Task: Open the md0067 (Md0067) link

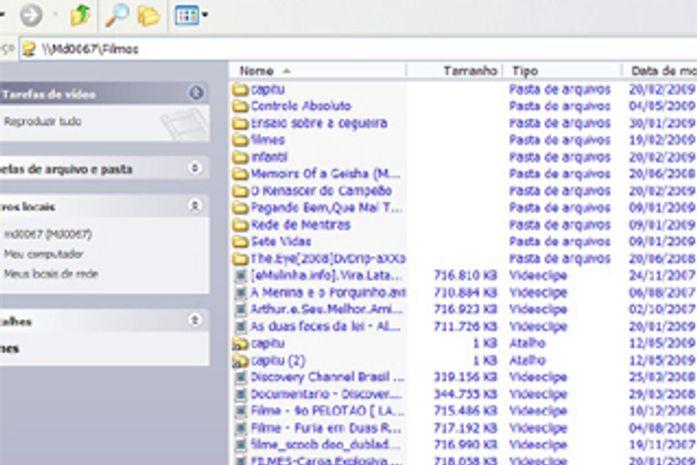Action: [48, 234]
